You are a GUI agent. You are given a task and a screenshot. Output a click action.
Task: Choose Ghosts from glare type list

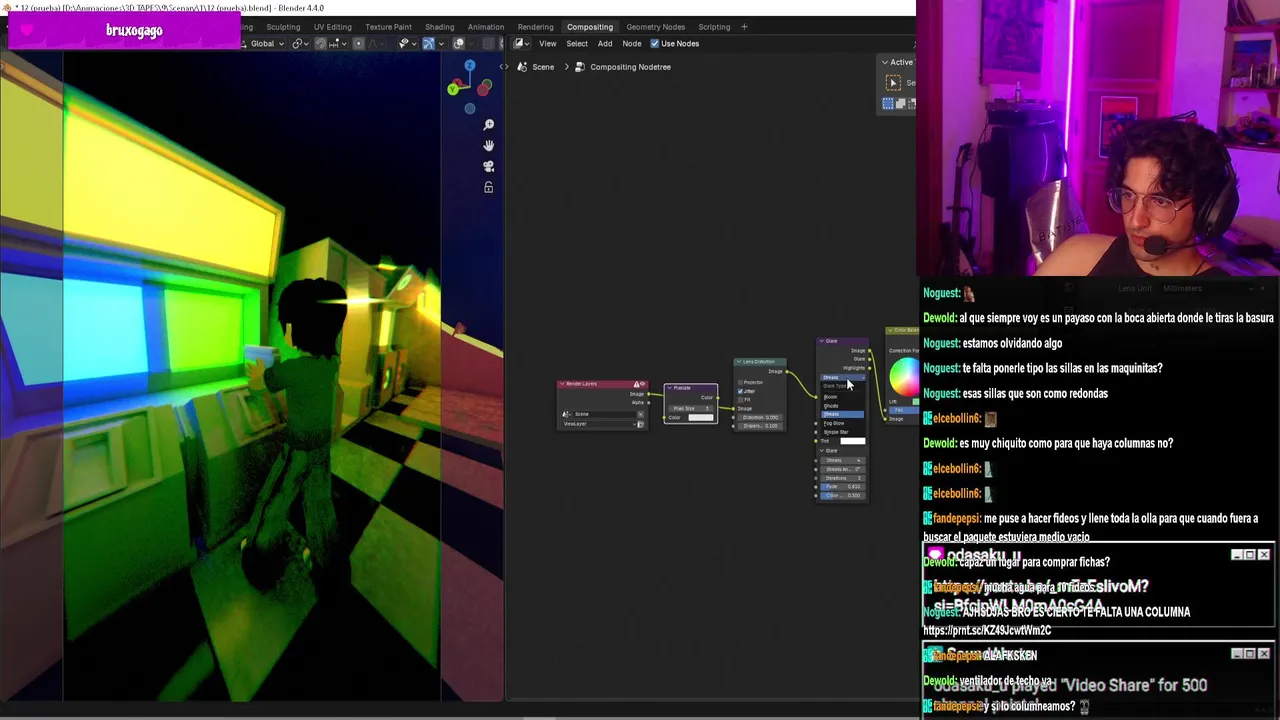(842, 406)
